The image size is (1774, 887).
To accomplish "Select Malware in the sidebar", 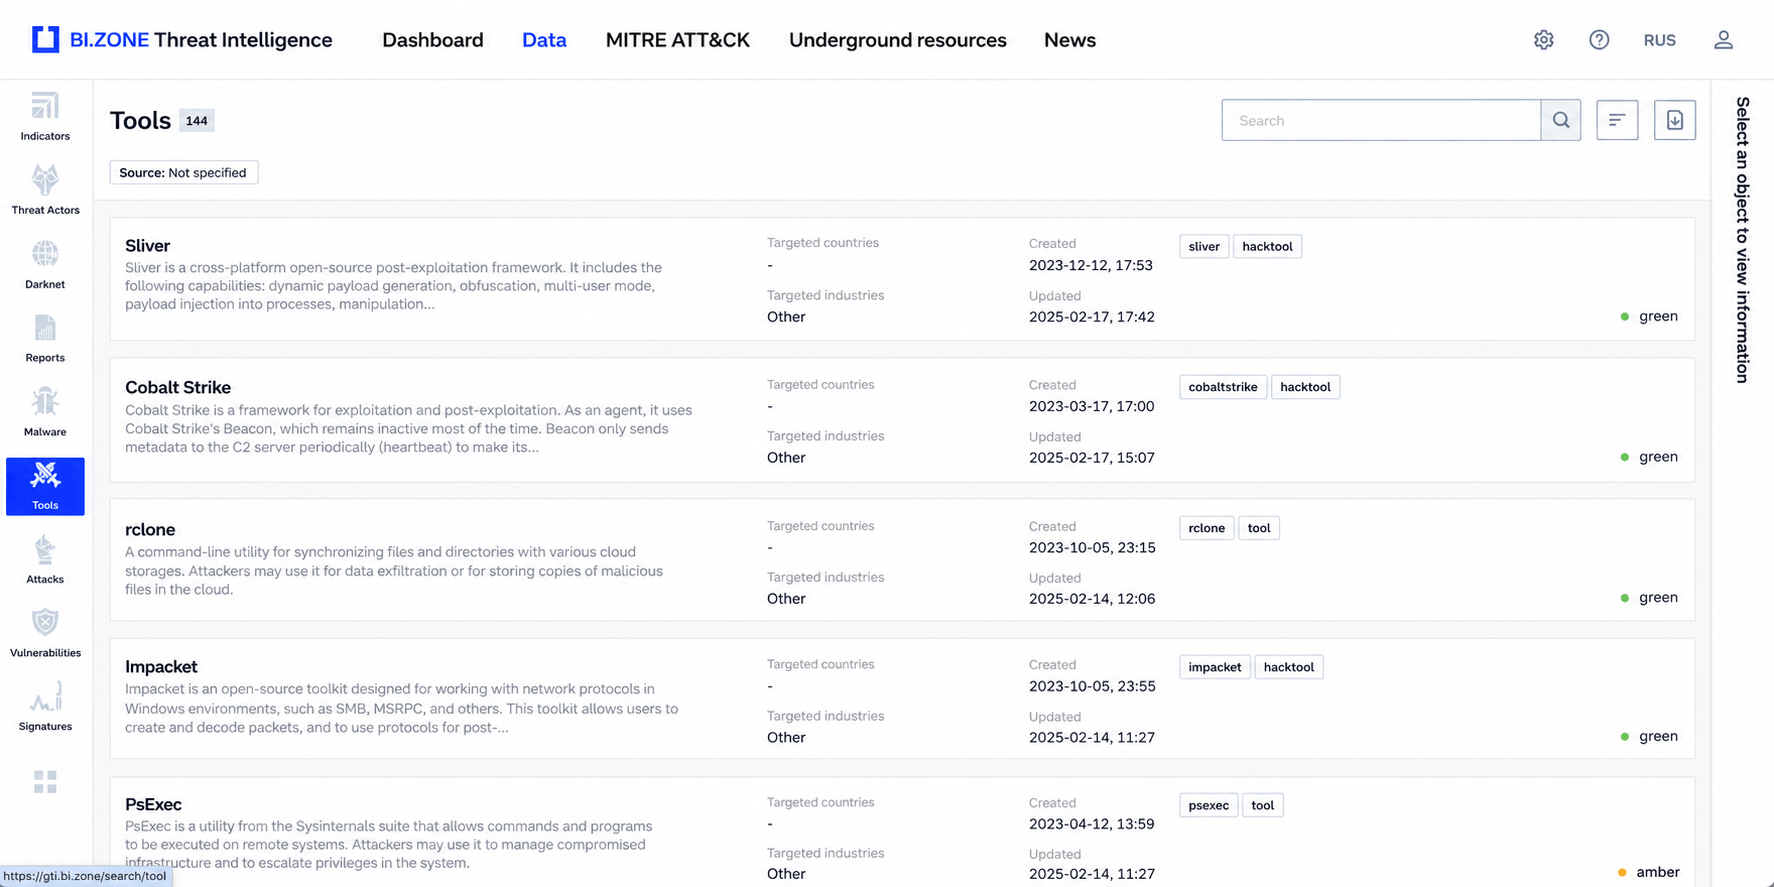I will pyautogui.click(x=45, y=412).
